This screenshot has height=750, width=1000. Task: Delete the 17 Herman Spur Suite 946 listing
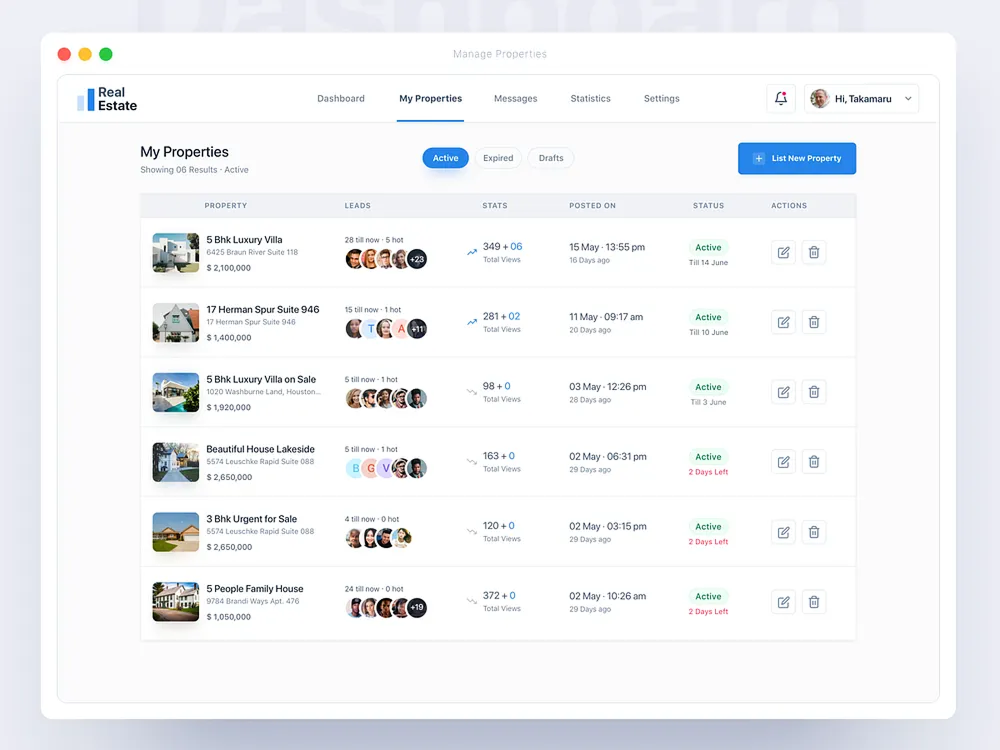coord(814,322)
